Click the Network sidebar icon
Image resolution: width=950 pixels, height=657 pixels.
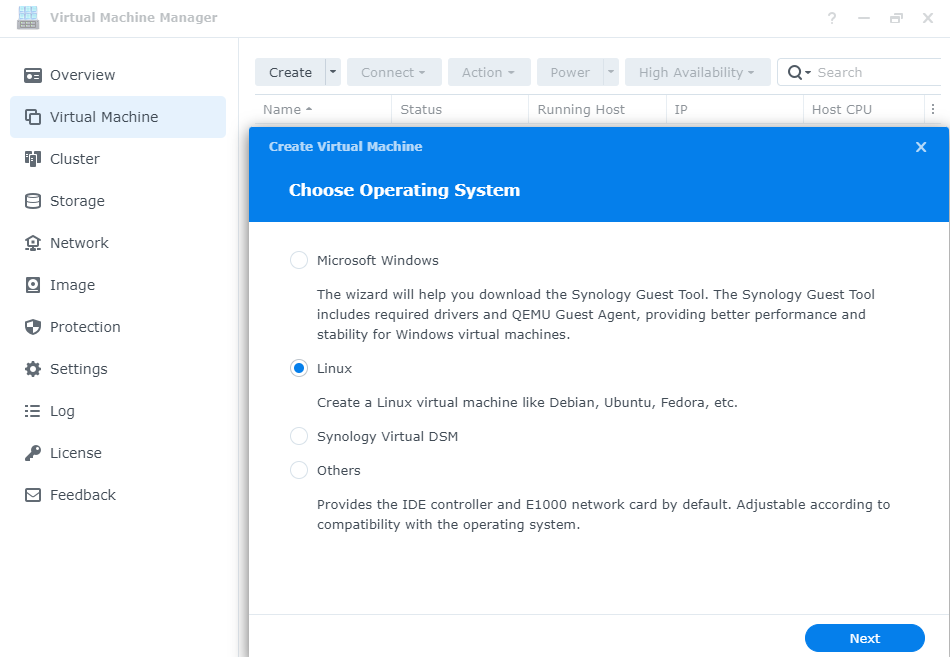pyautogui.click(x=33, y=243)
